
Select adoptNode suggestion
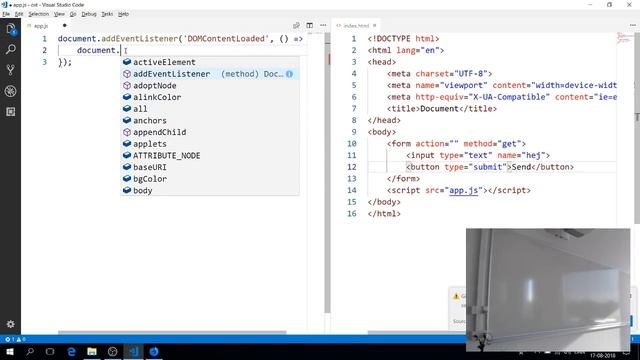[x=210, y=86]
